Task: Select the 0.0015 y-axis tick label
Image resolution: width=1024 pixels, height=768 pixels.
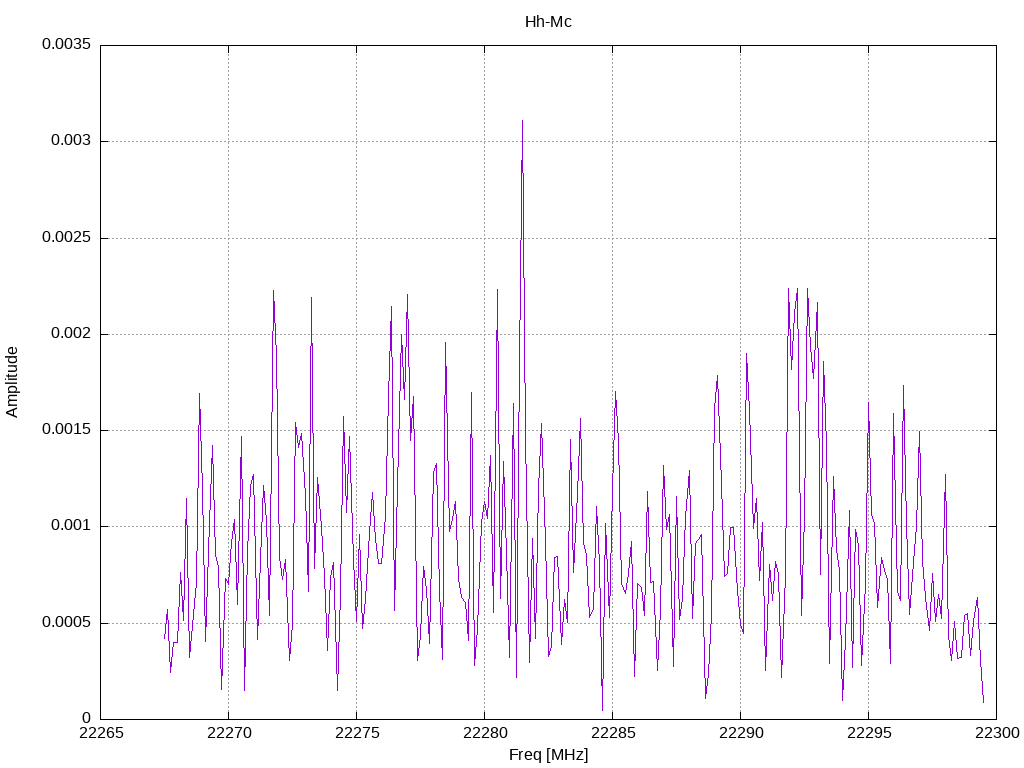Action: [66, 430]
